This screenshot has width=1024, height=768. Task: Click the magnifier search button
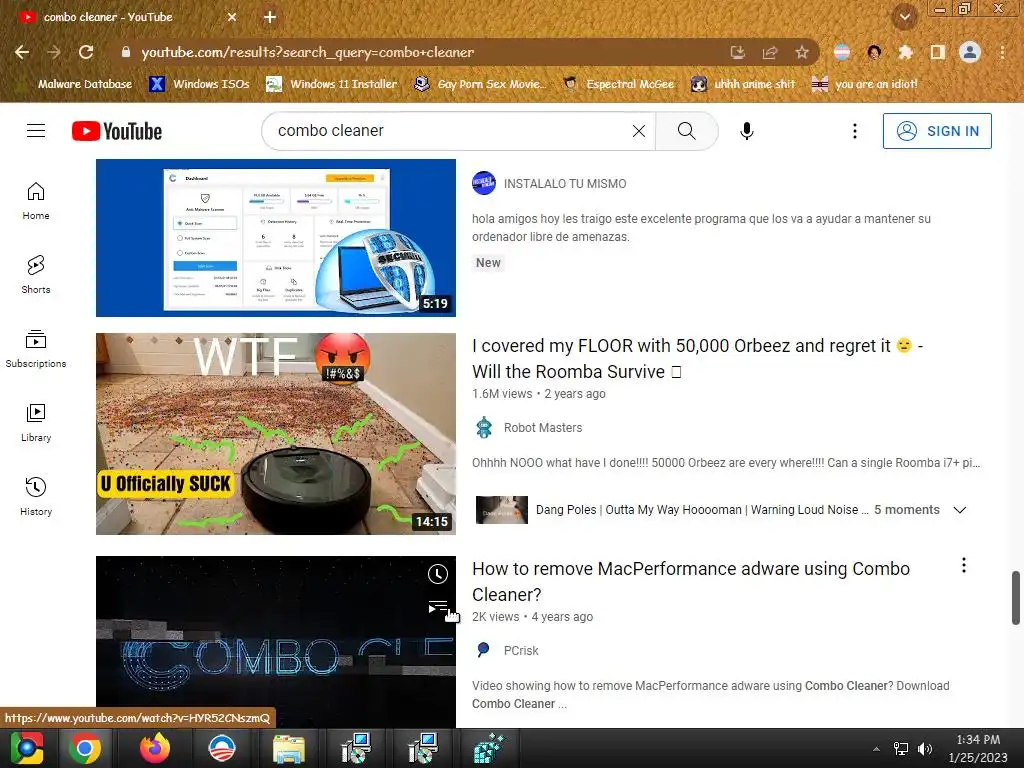click(x=686, y=131)
